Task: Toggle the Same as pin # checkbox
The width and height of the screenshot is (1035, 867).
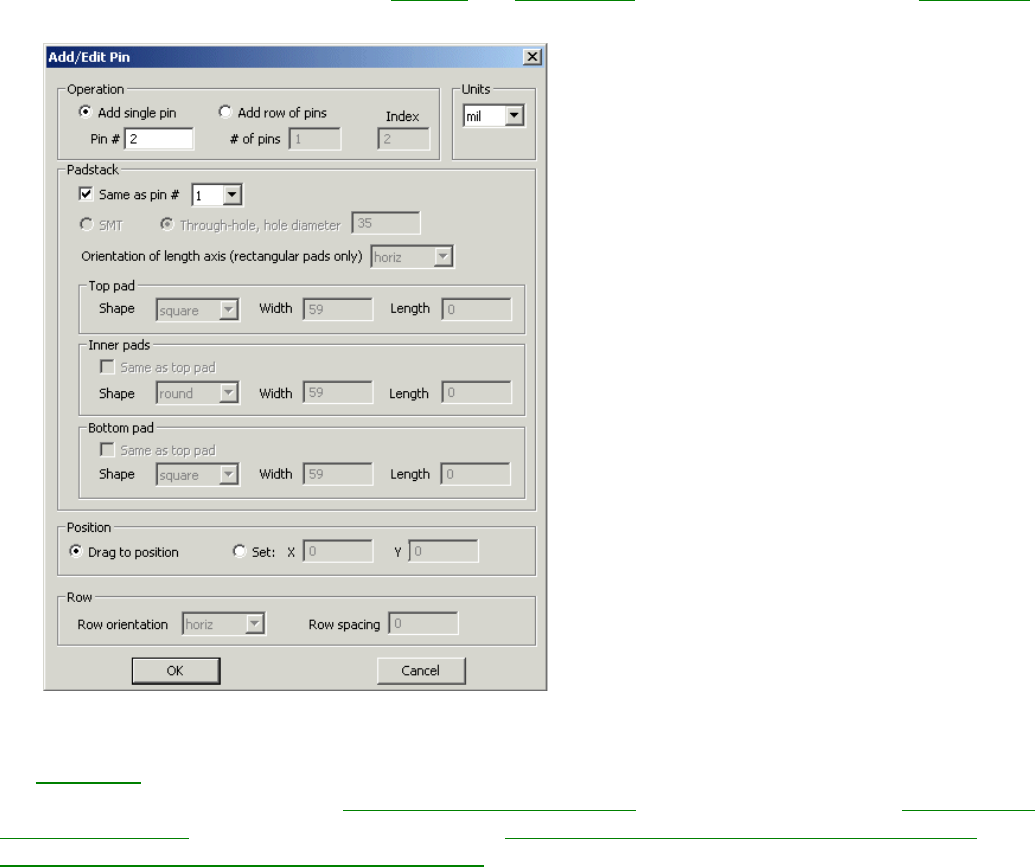Action: coord(86,193)
